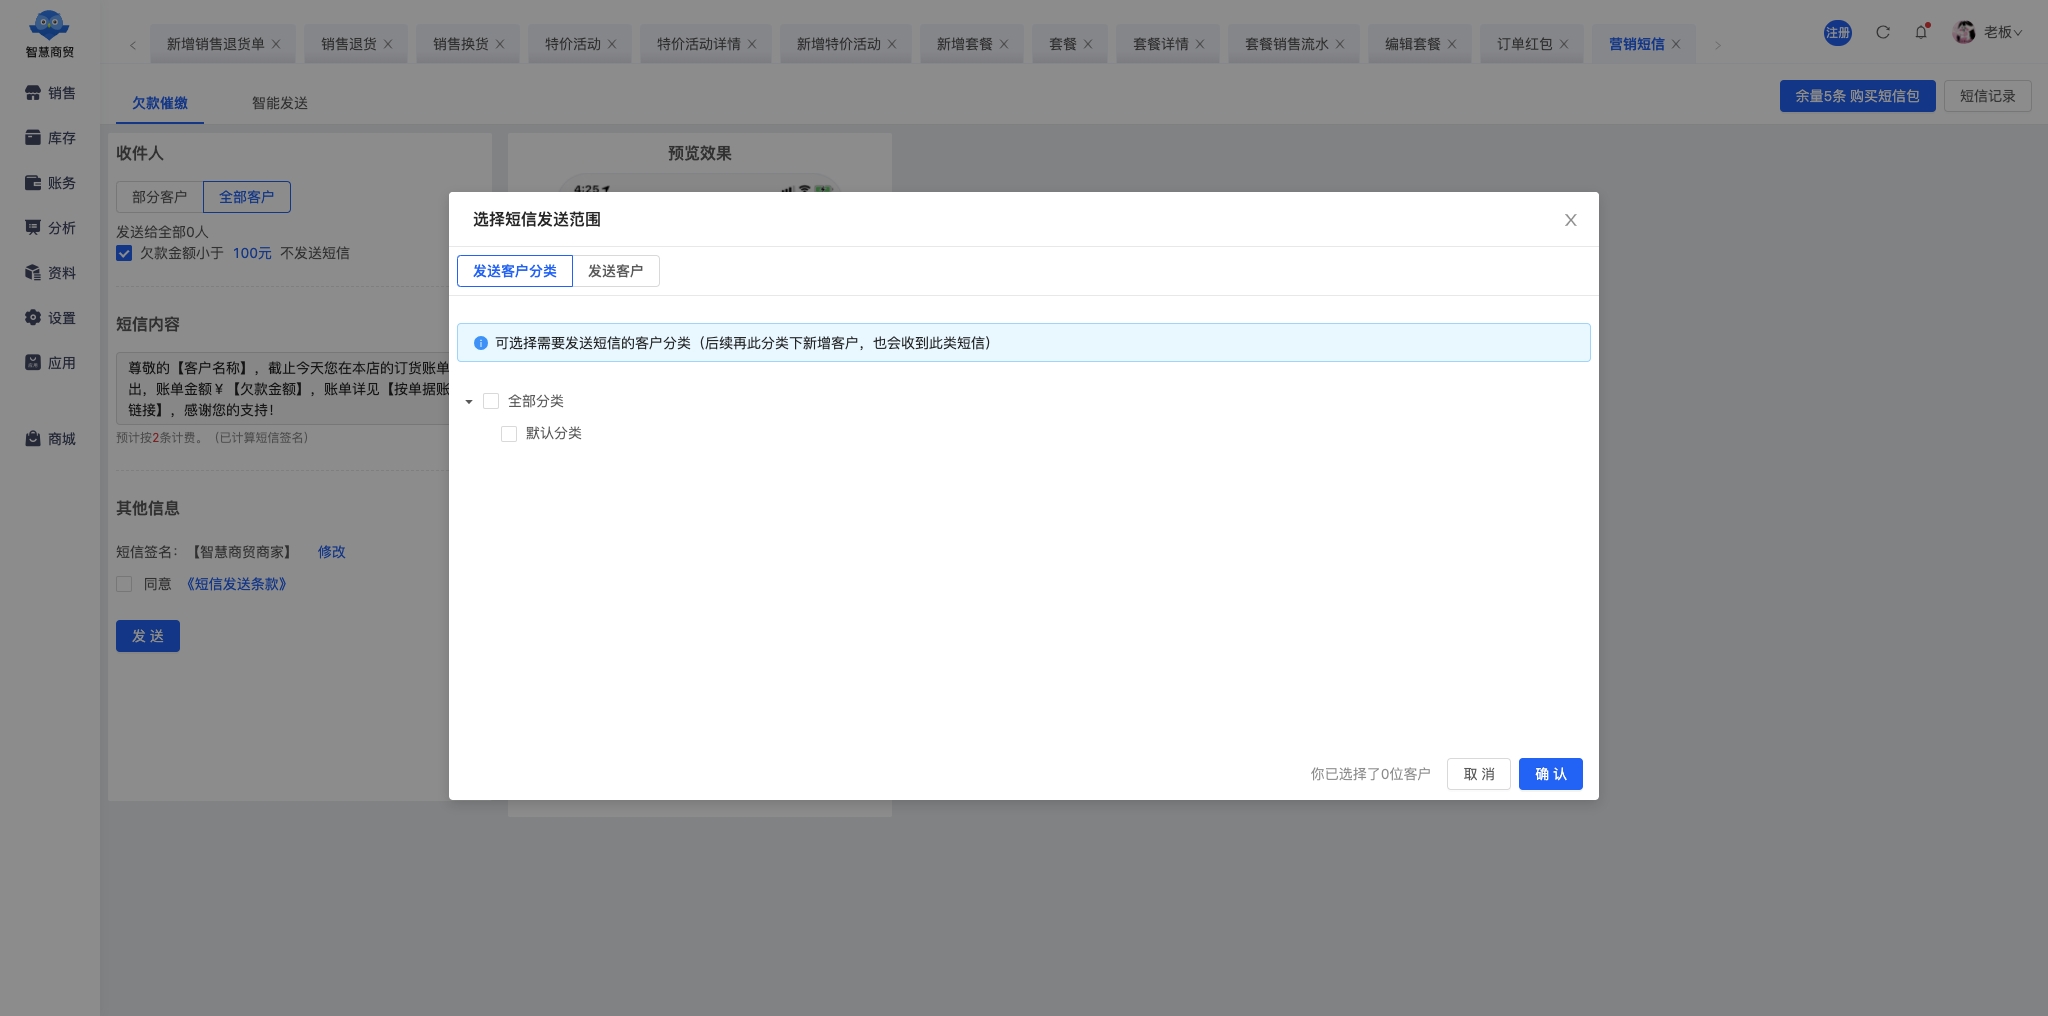Open the 分析 sidebar menu
2048x1016 pixels.
point(50,228)
